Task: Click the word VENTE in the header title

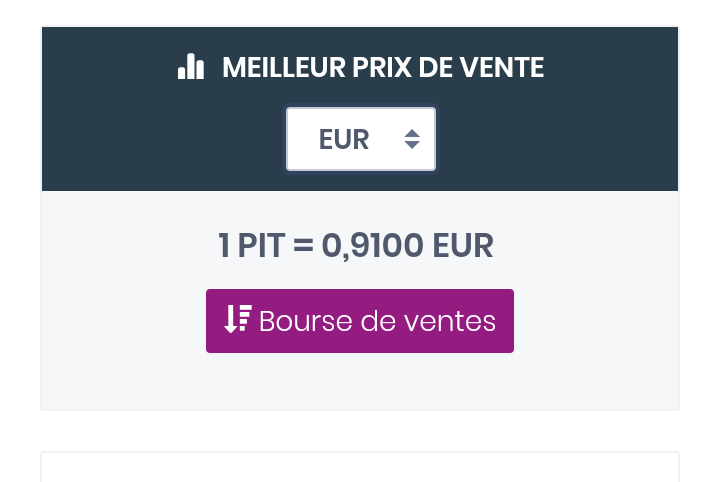Action: (x=502, y=67)
